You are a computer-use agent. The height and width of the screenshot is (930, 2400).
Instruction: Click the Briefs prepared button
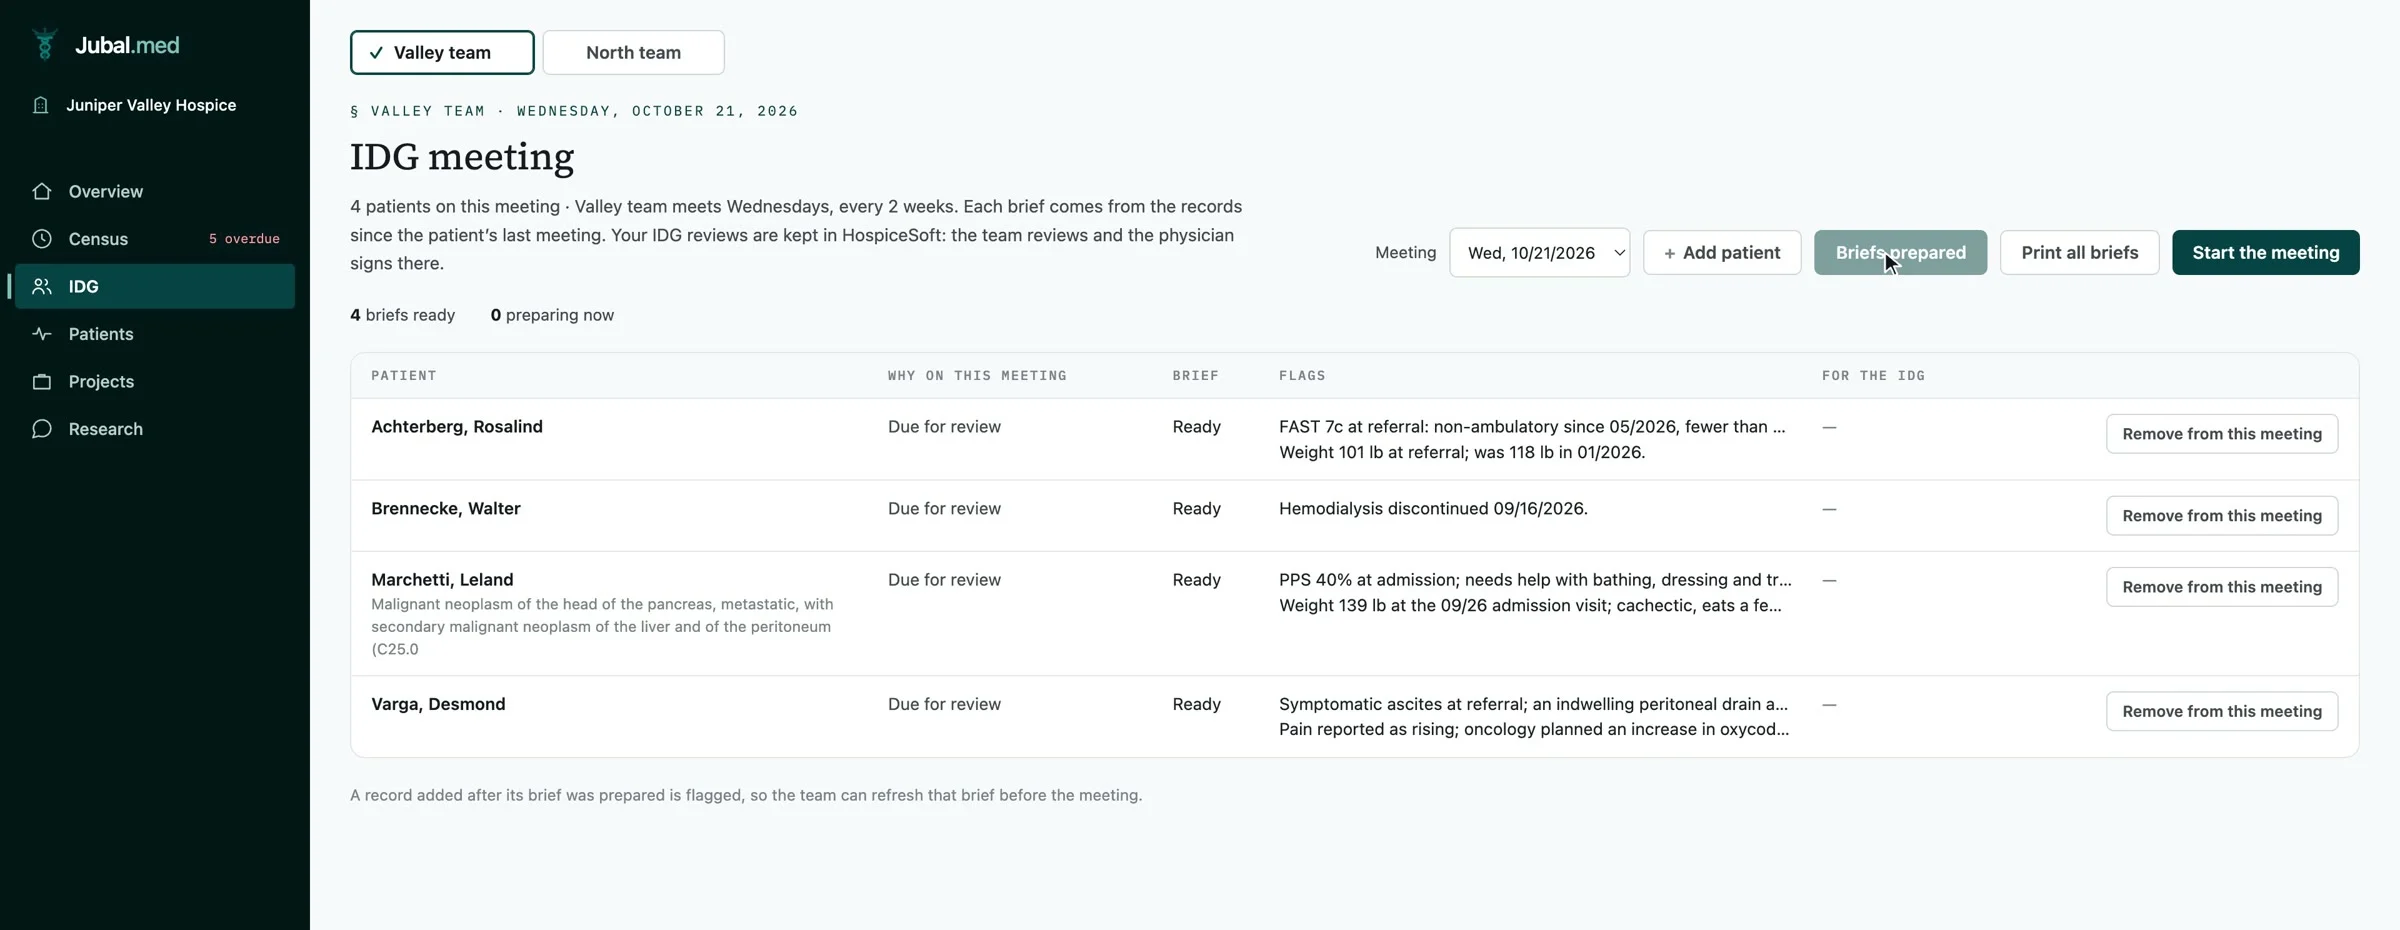click(x=1900, y=253)
